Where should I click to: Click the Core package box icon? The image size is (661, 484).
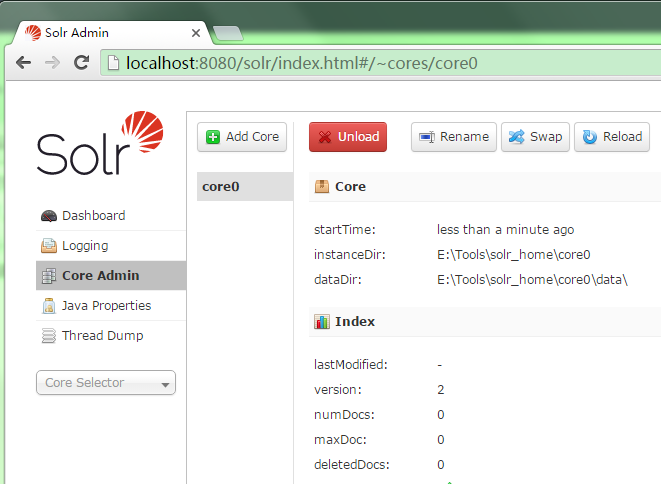[x=322, y=186]
